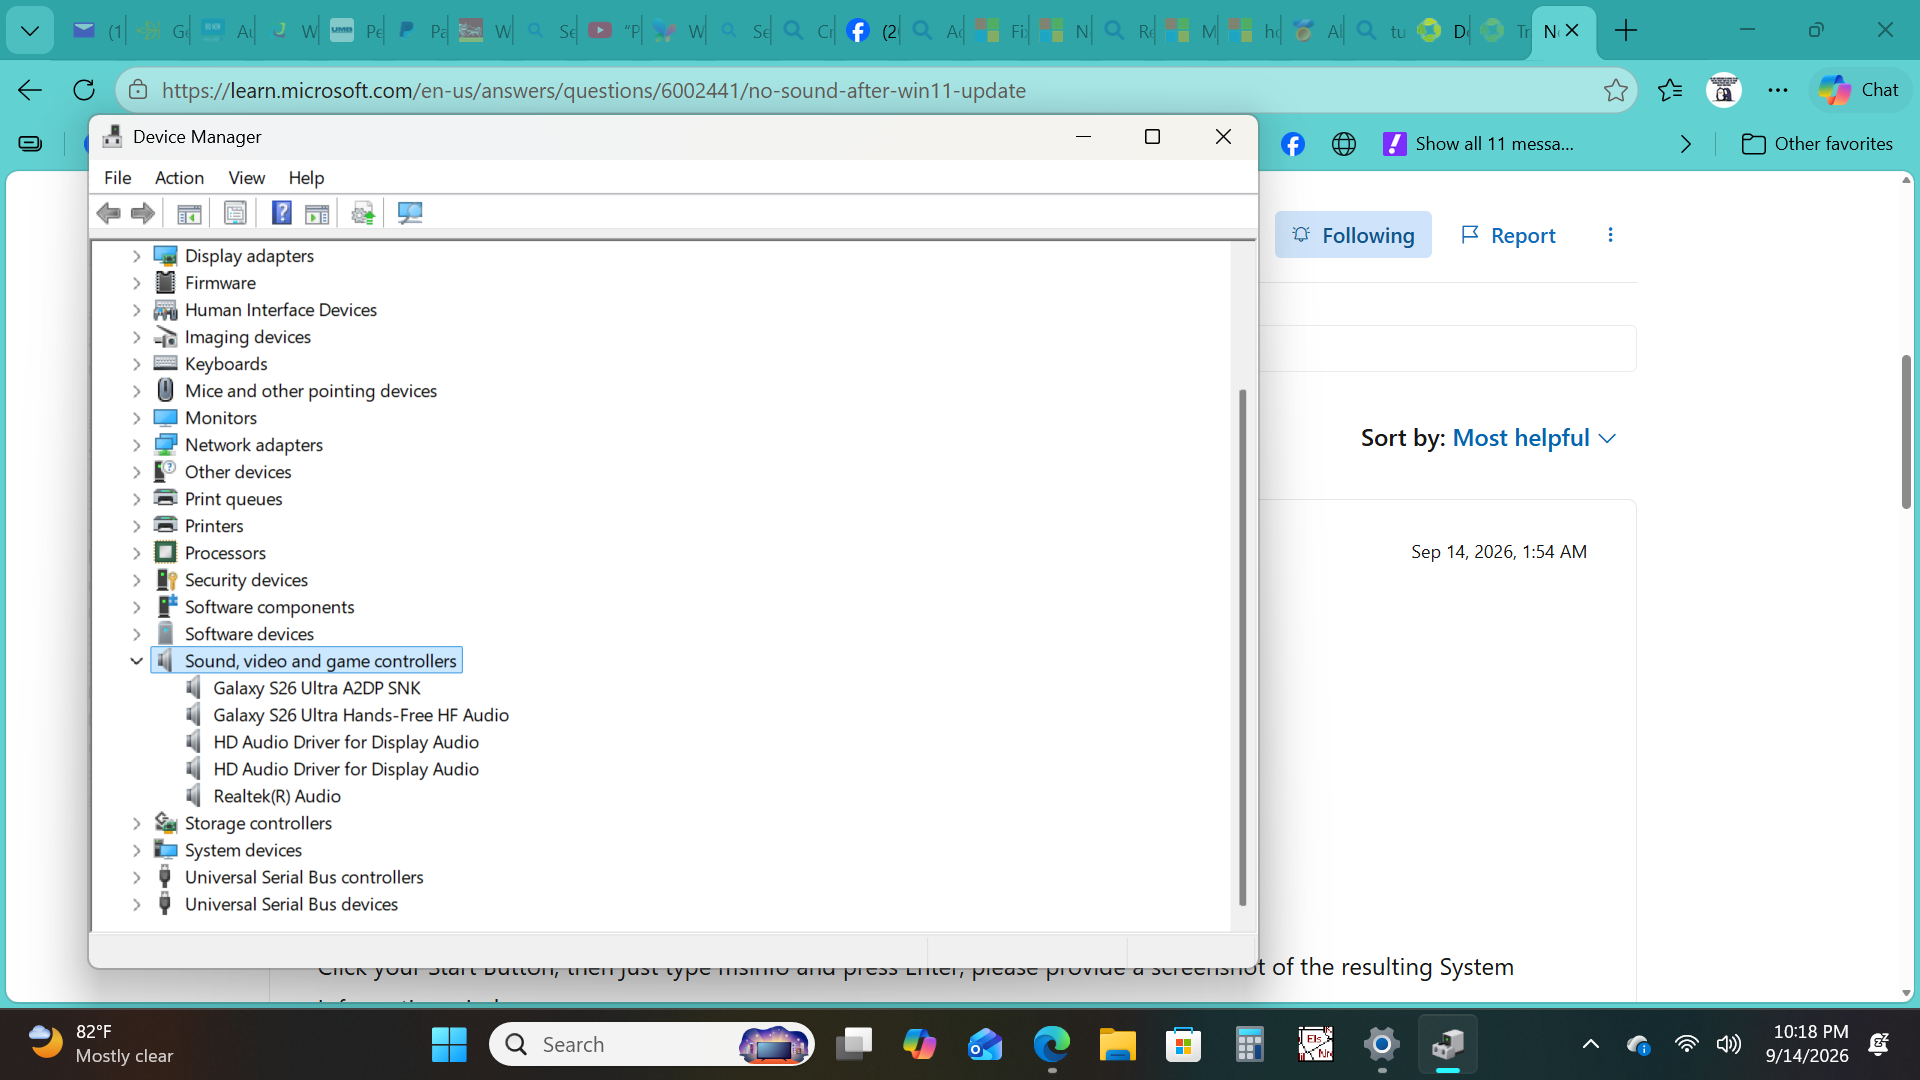Screen dimensions: 1920x1080
Task: Open Calculator from the taskbar
Action: click(x=1249, y=1045)
